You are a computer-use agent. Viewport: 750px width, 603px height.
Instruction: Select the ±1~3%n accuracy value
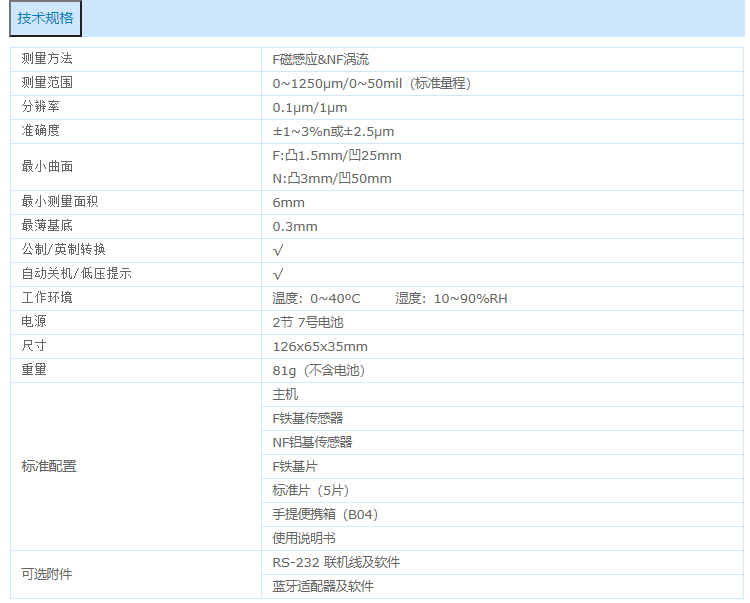(333, 132)
